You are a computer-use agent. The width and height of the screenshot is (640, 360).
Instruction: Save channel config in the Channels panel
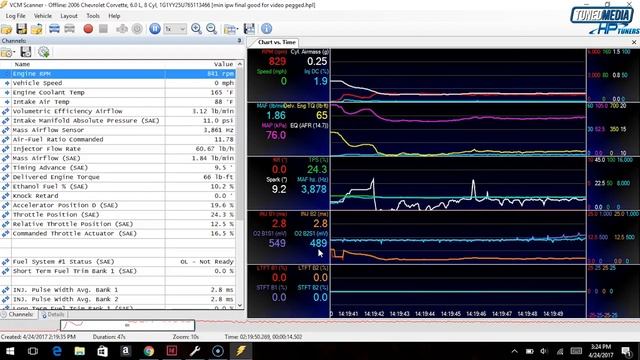point(26,52)
